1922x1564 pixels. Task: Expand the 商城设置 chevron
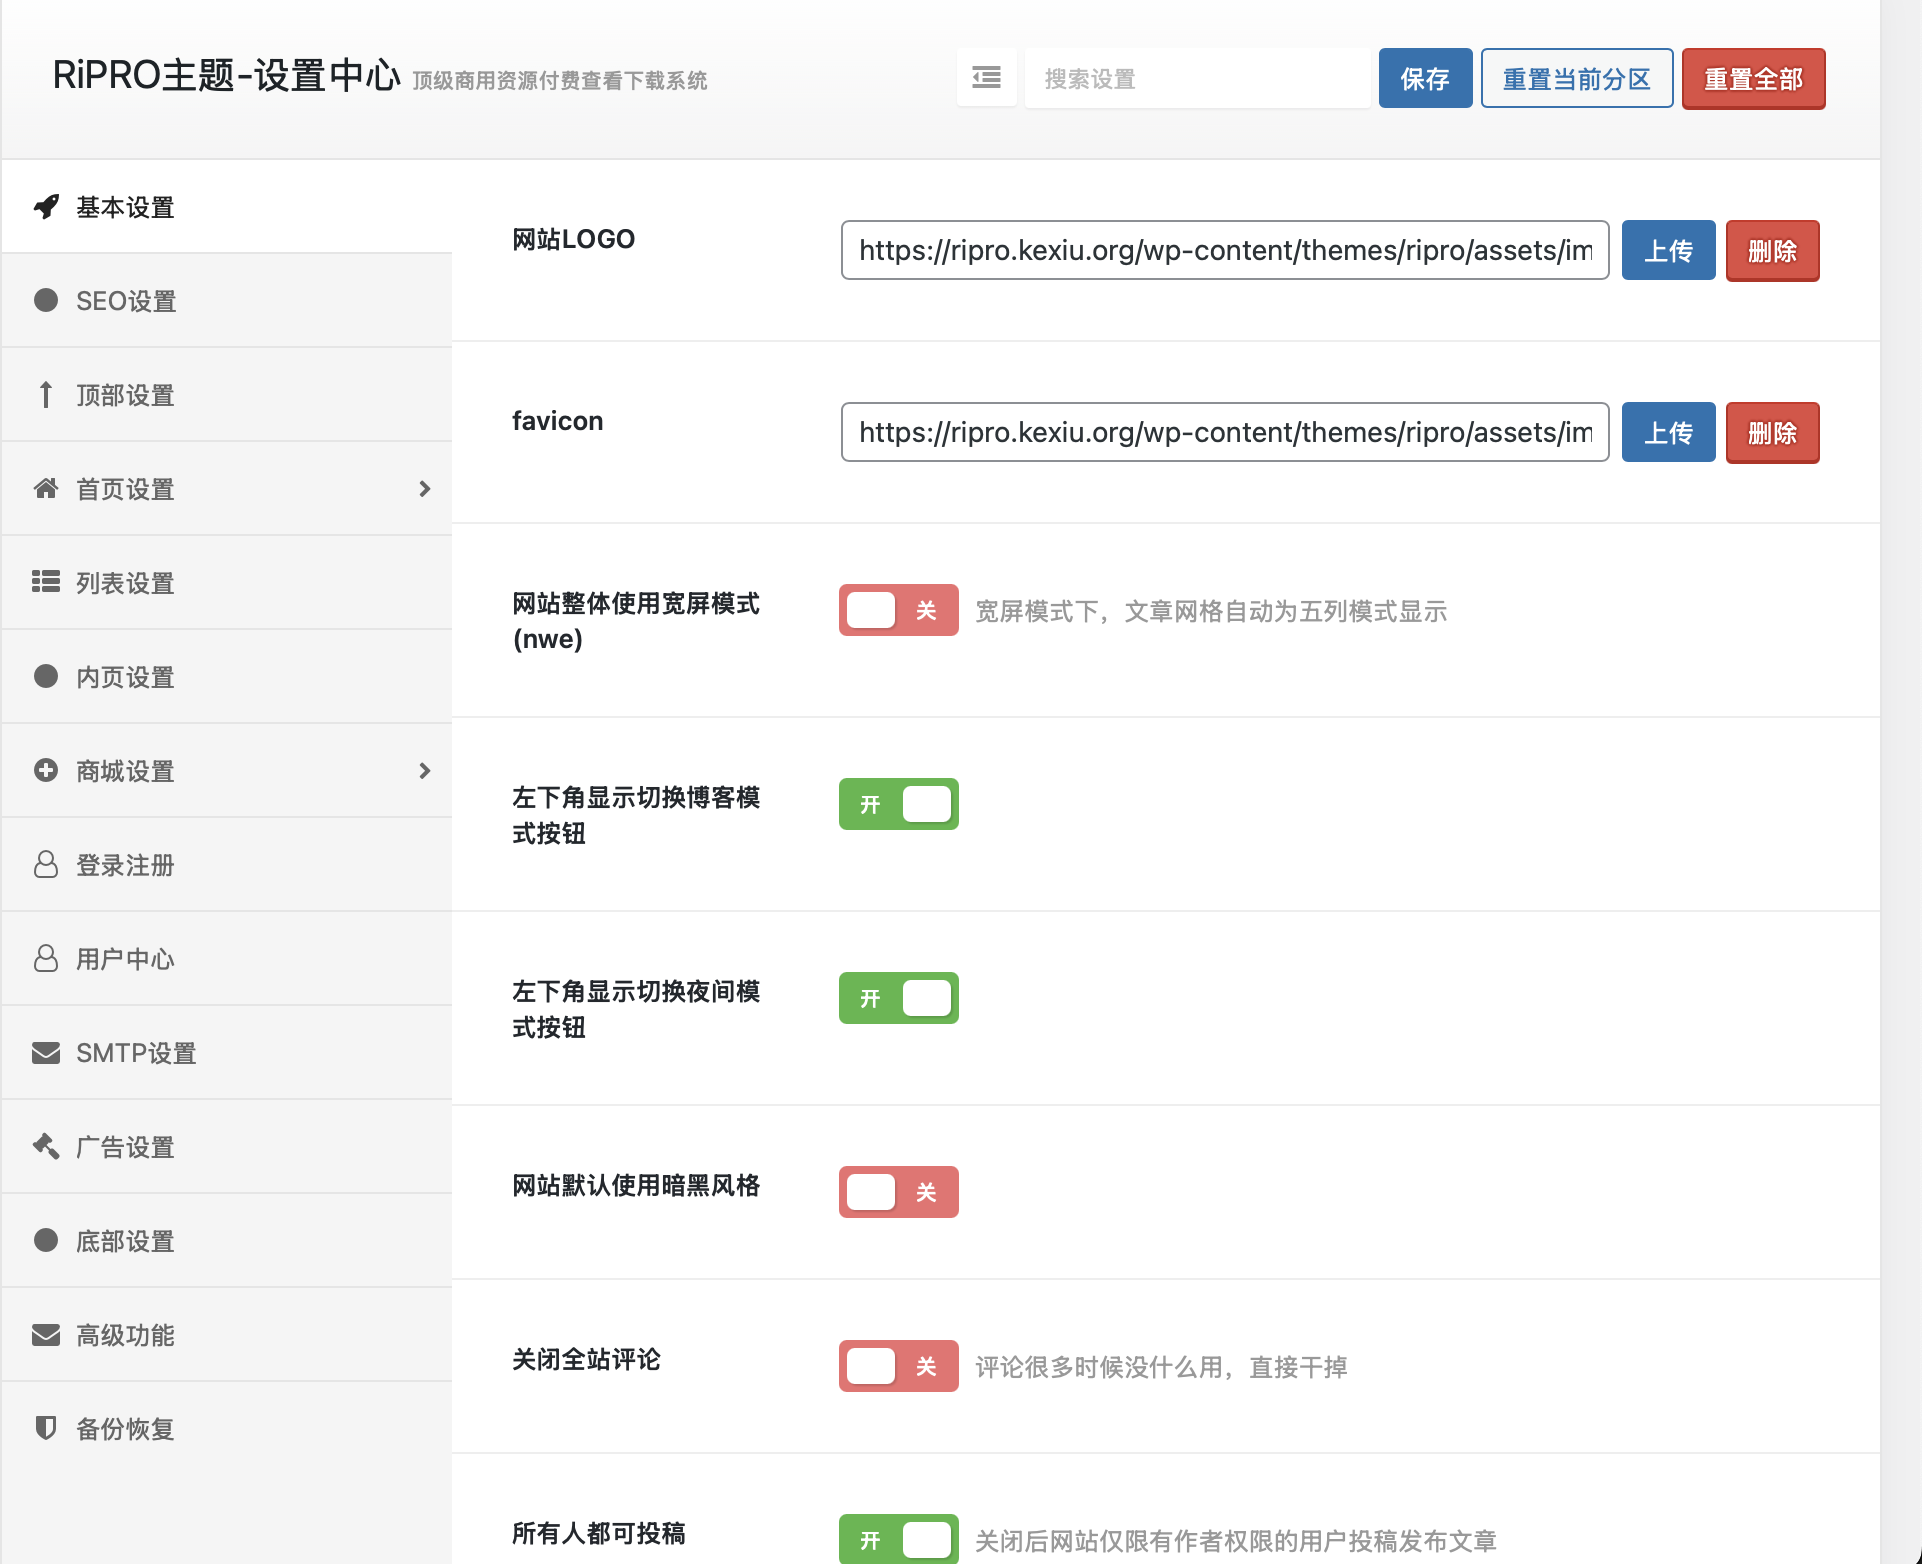(x=425, y=771)
